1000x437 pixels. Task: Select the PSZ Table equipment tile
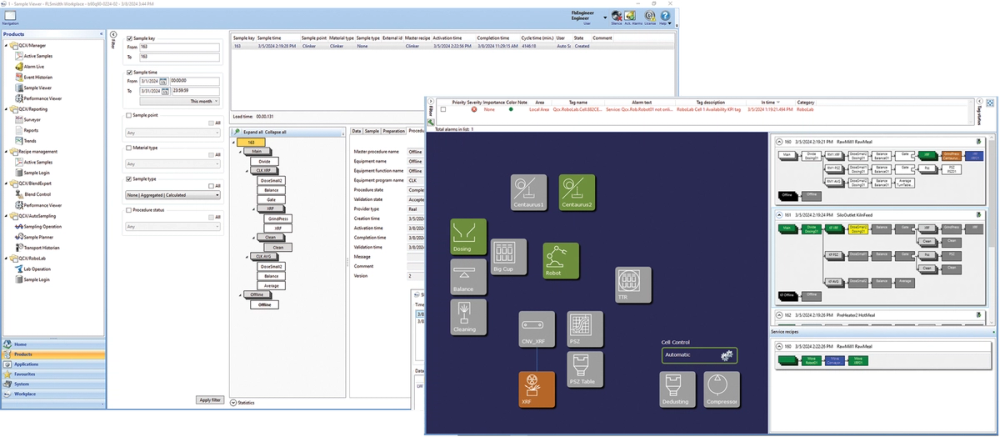[585, 369]
